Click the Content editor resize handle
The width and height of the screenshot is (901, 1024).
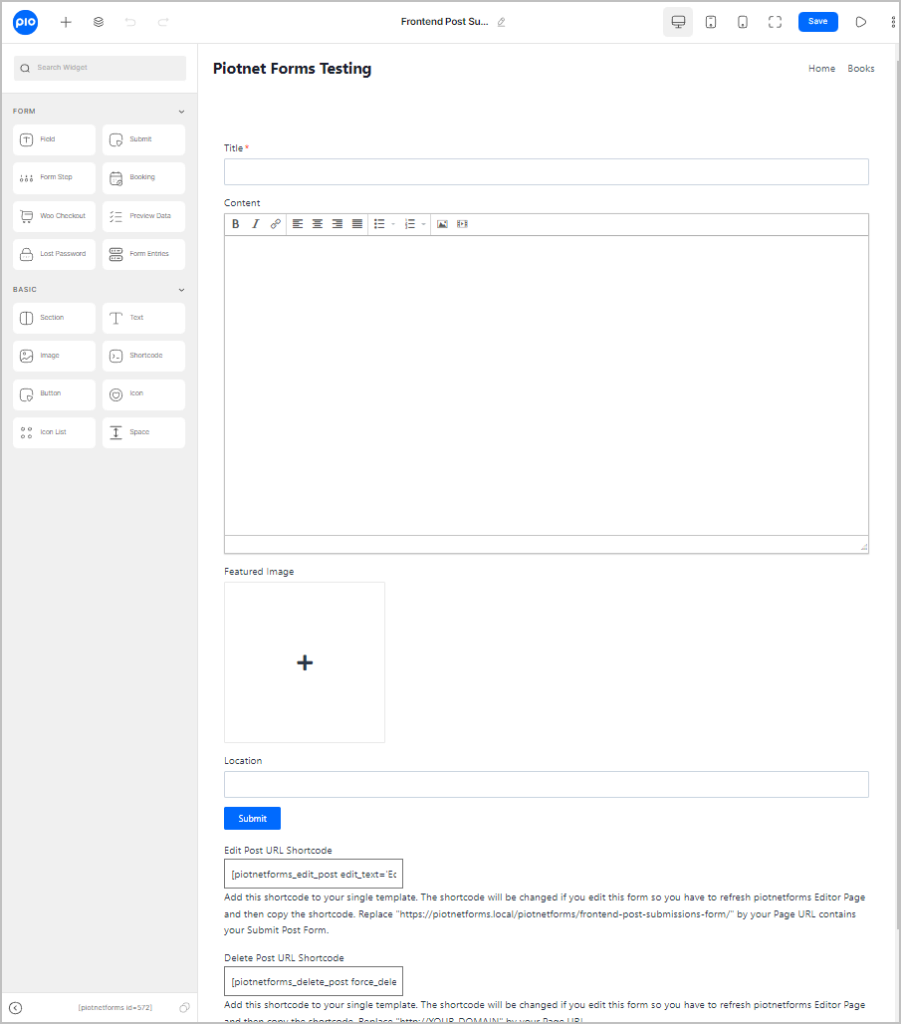pos(864,547)
